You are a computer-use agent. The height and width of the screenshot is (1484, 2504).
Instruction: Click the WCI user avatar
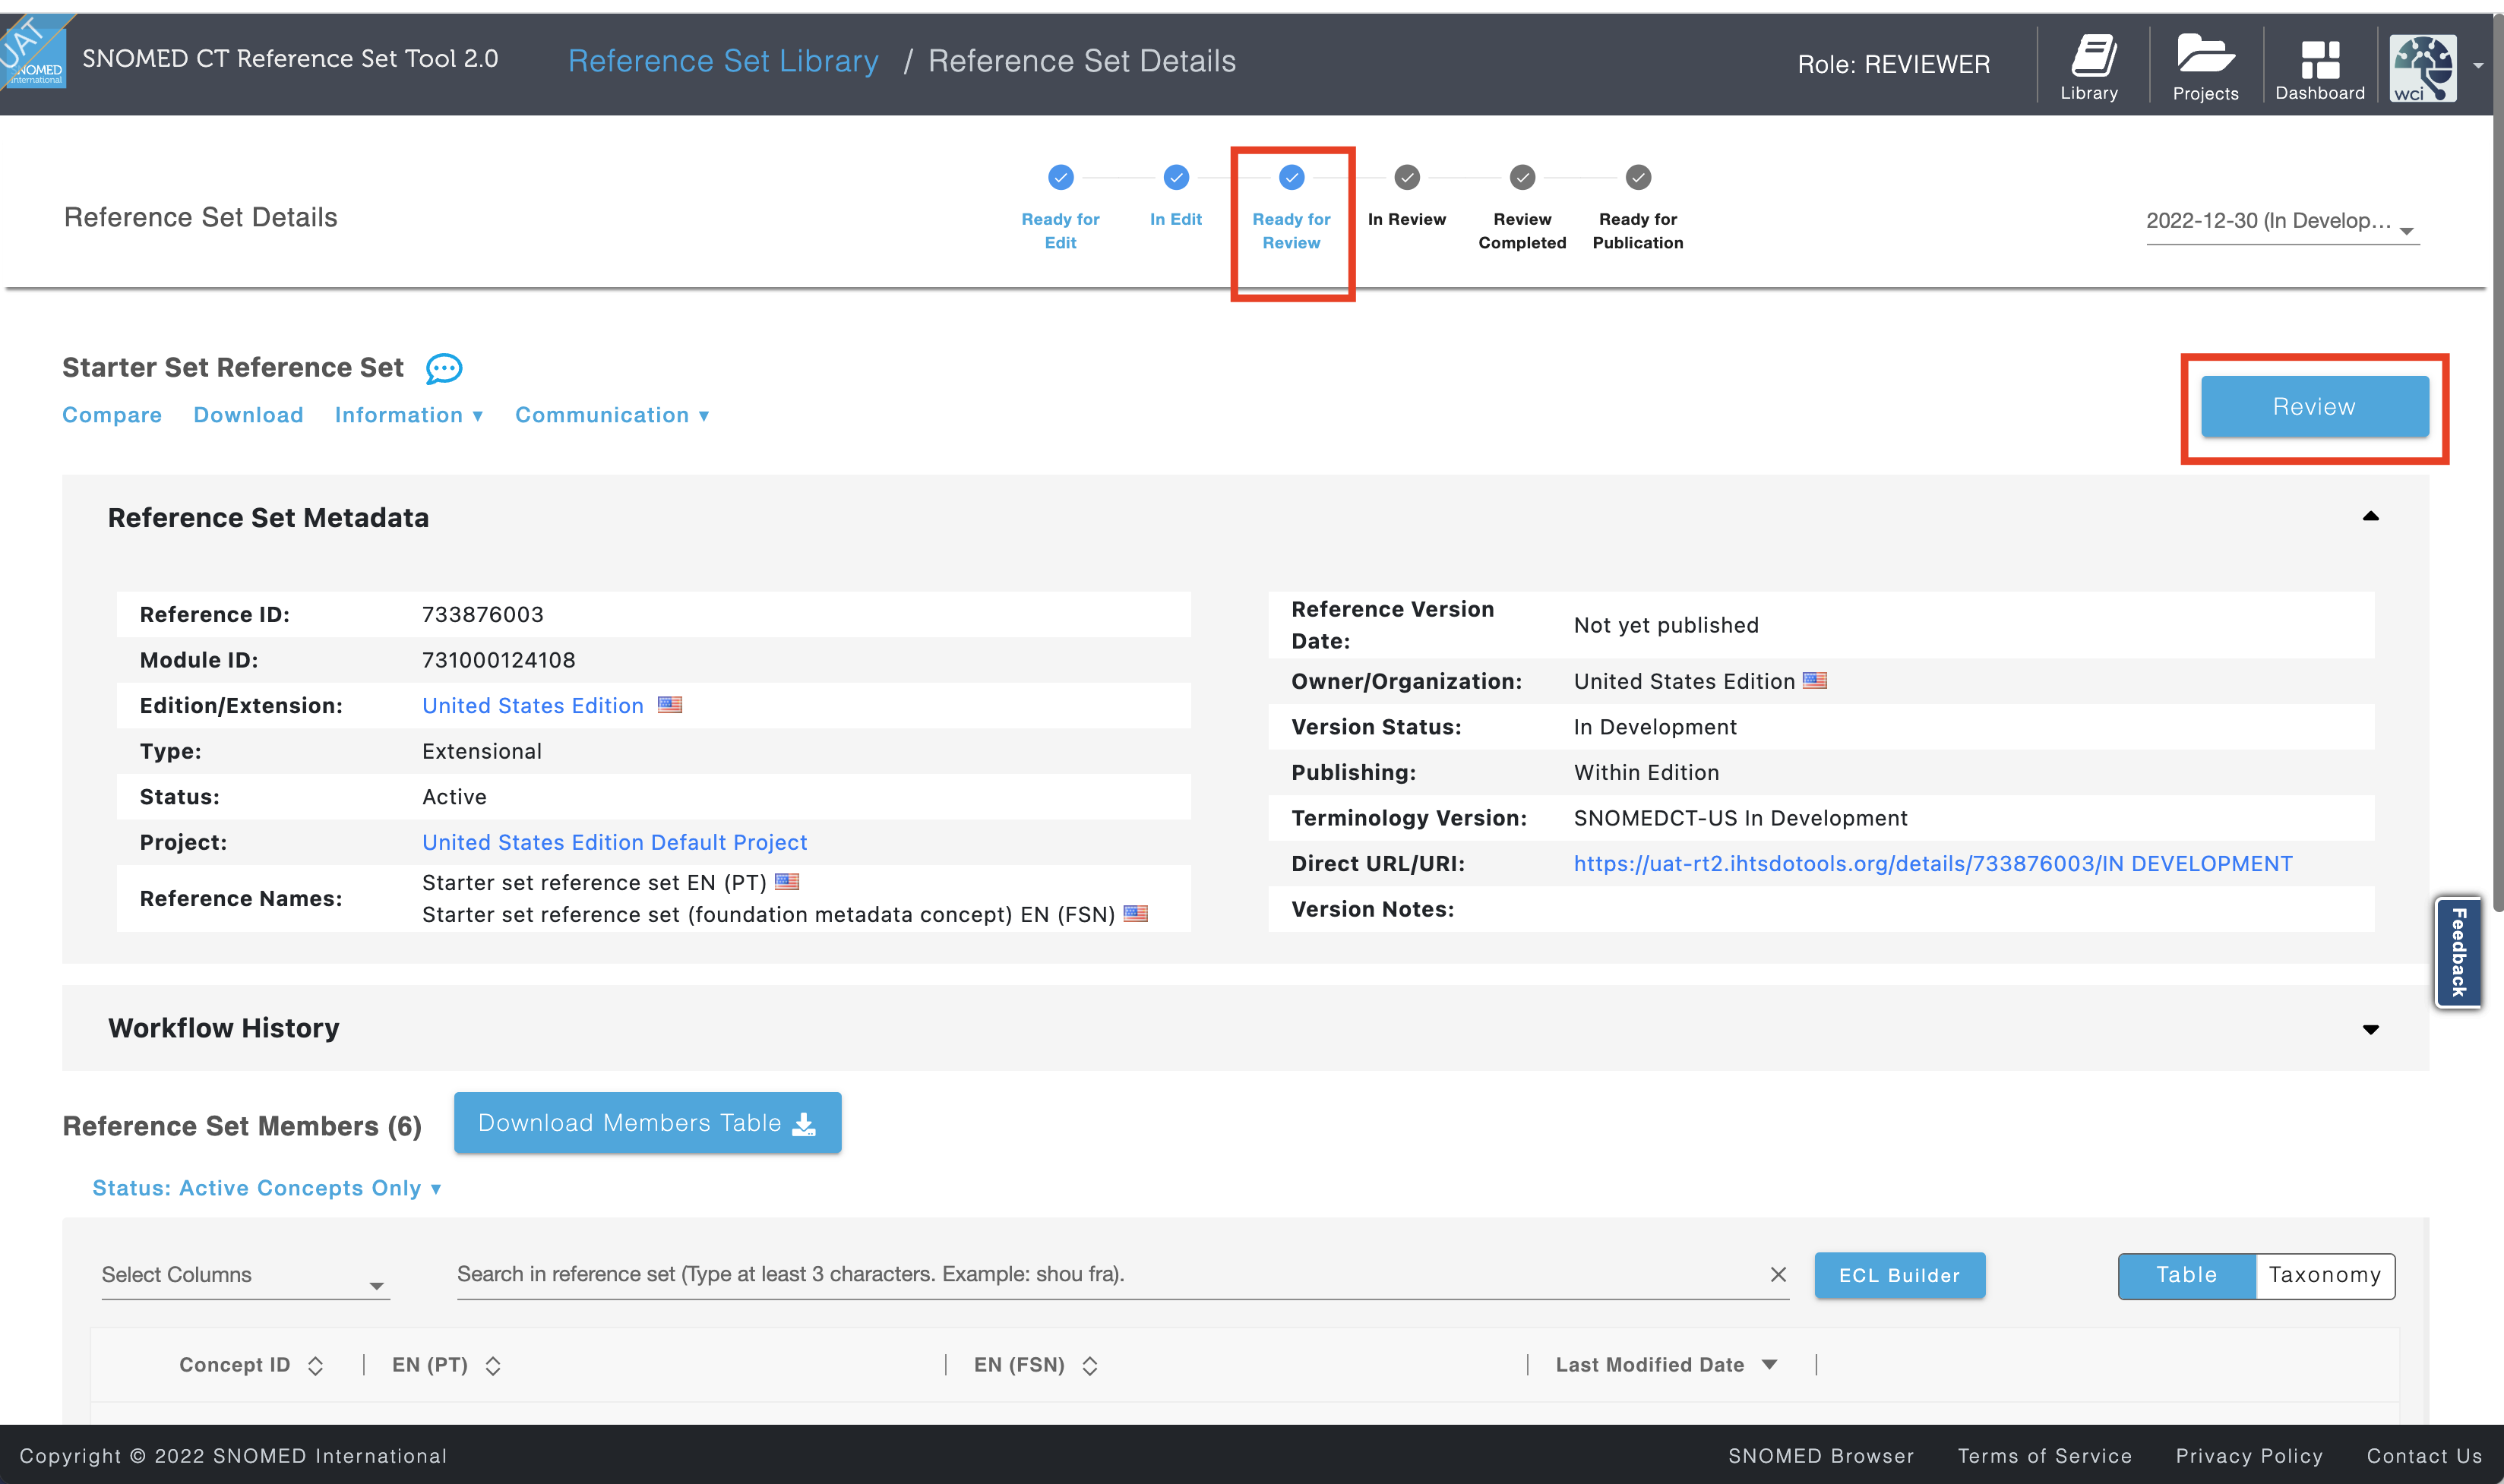[x=2422, y=68]
